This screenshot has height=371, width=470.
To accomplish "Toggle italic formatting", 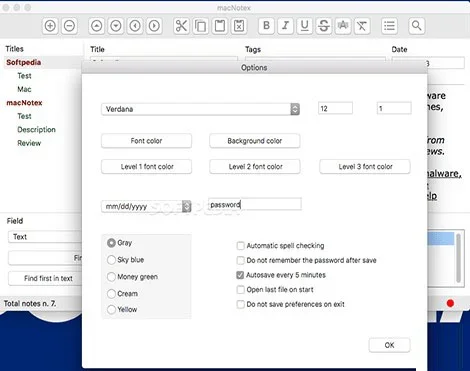I will 285,26.
